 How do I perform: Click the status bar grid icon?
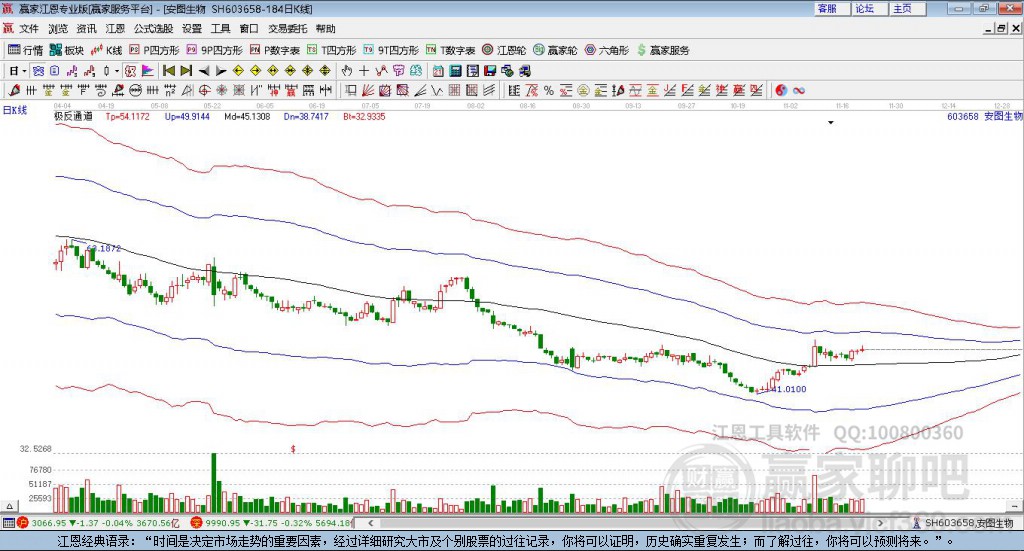pos(8,522)
